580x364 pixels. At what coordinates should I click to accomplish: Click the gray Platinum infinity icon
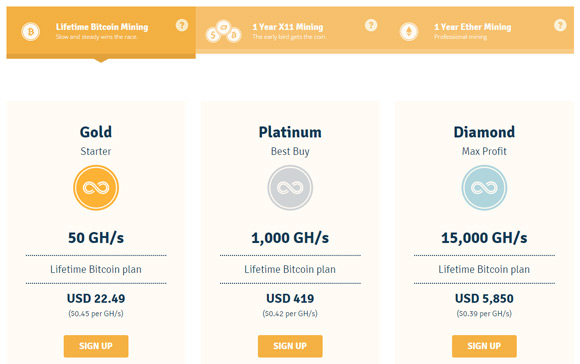click(290, 188)
